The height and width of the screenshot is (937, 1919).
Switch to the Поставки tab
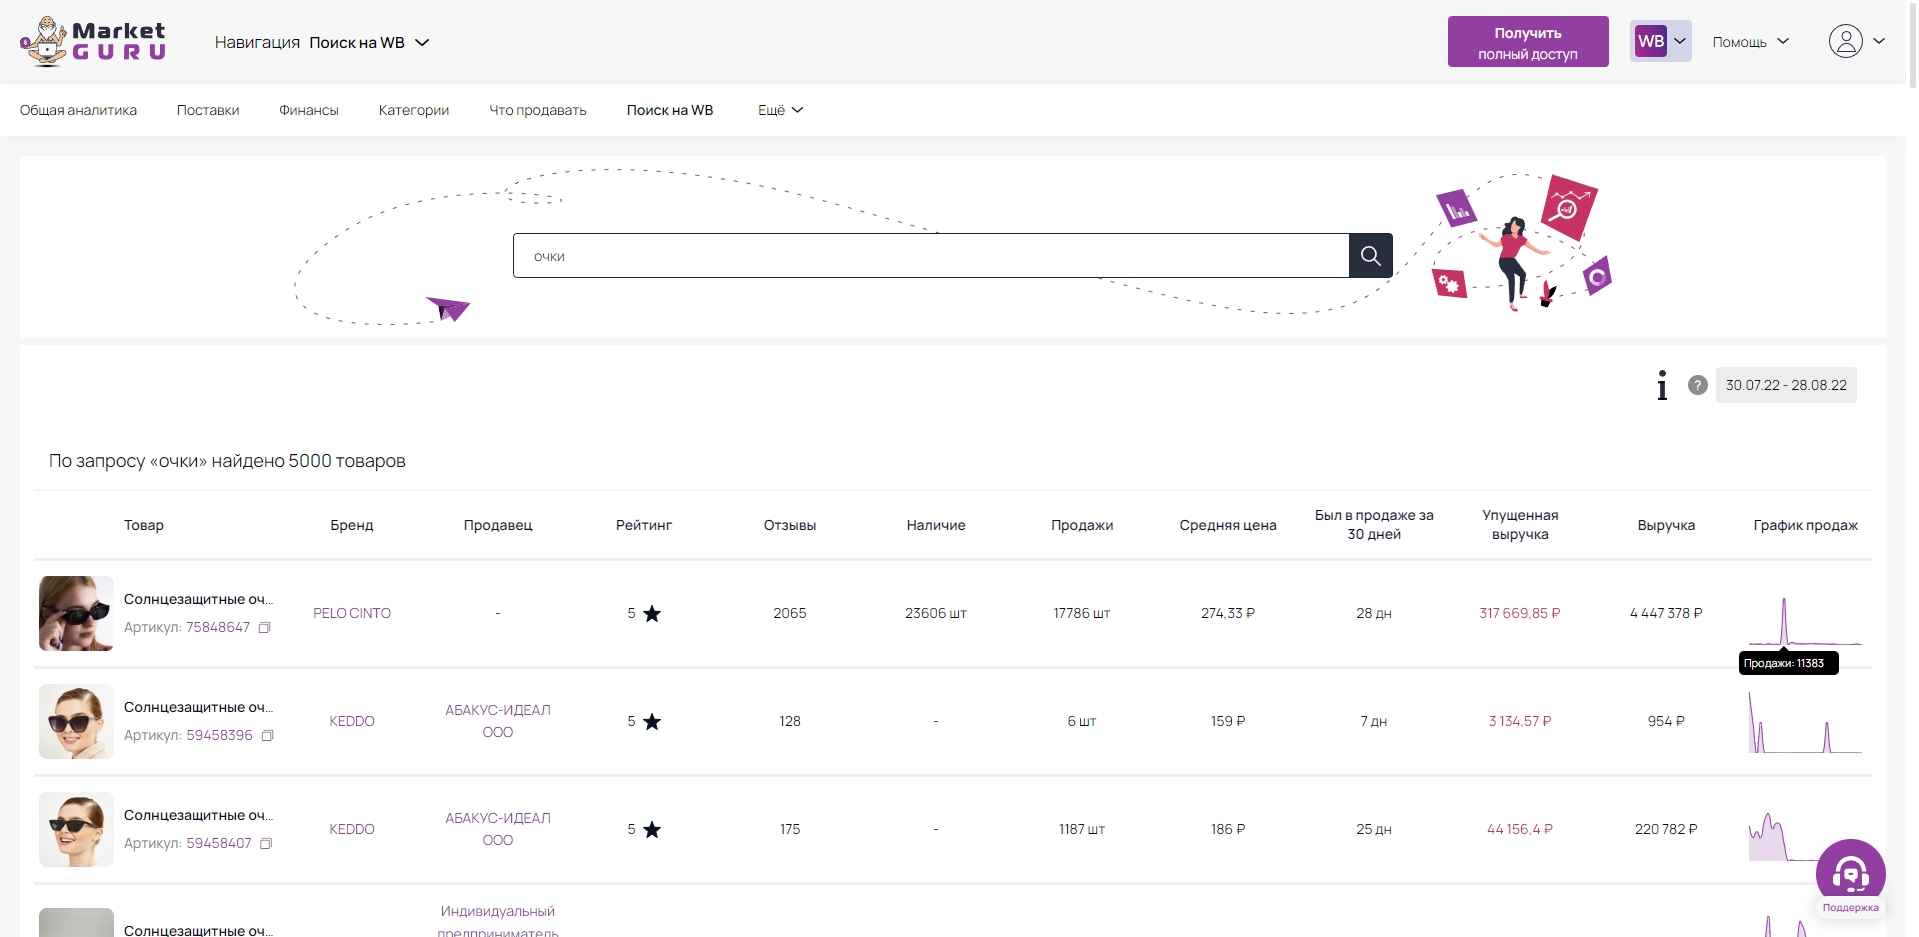point(208,110)
